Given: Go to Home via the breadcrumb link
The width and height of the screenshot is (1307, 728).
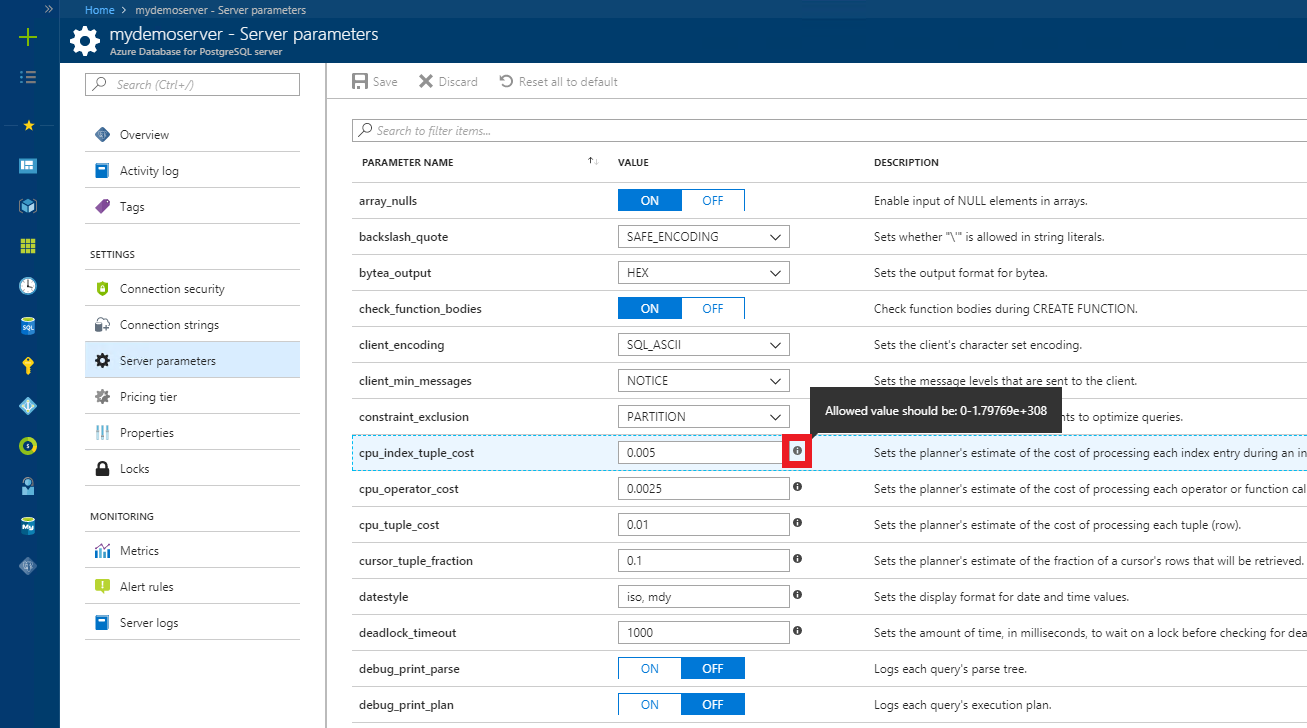Looking at the screenshot, I should click(99, 9).
